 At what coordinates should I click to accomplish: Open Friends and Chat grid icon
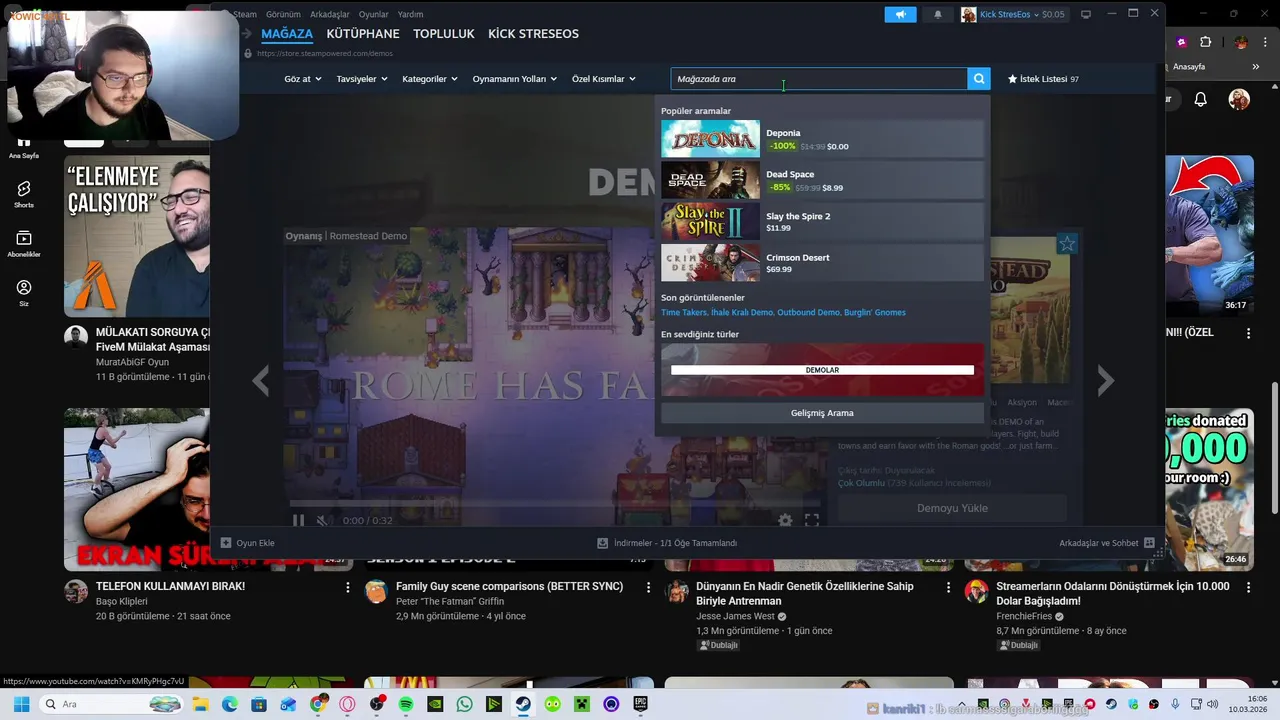click(x=1149, y=543)
